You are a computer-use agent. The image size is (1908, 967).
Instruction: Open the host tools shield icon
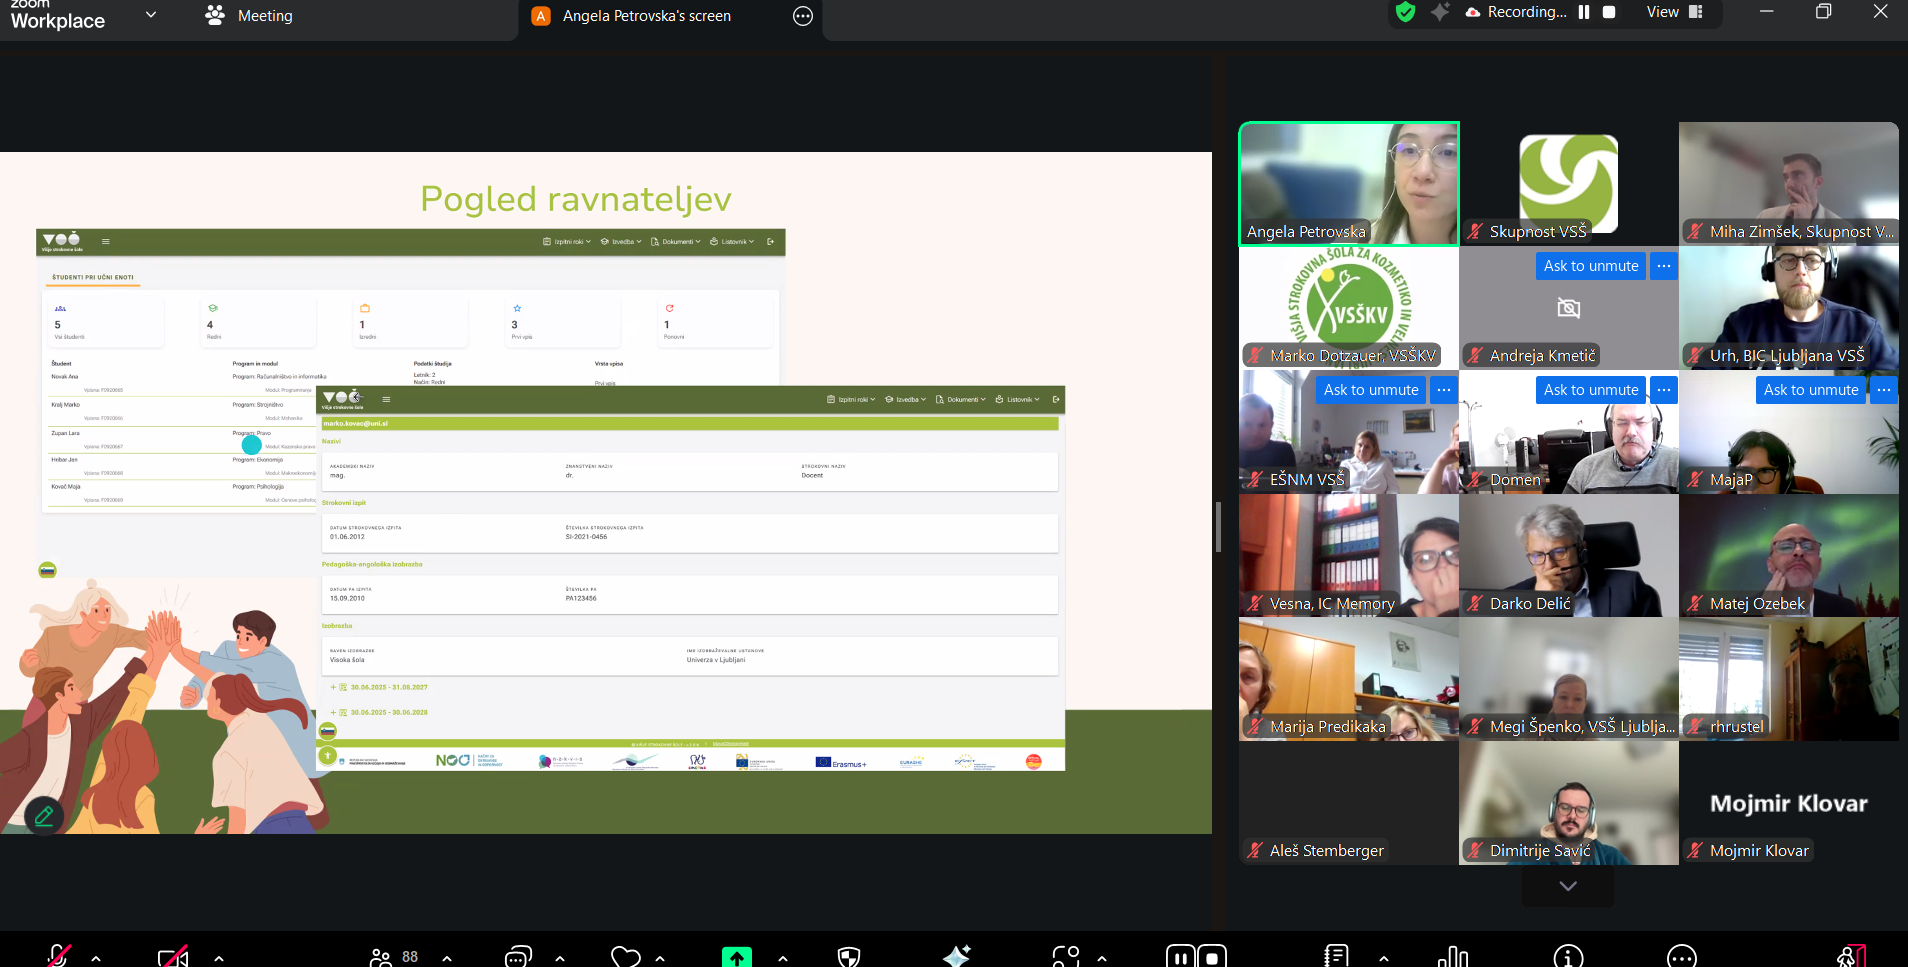[x=848, y=957]
